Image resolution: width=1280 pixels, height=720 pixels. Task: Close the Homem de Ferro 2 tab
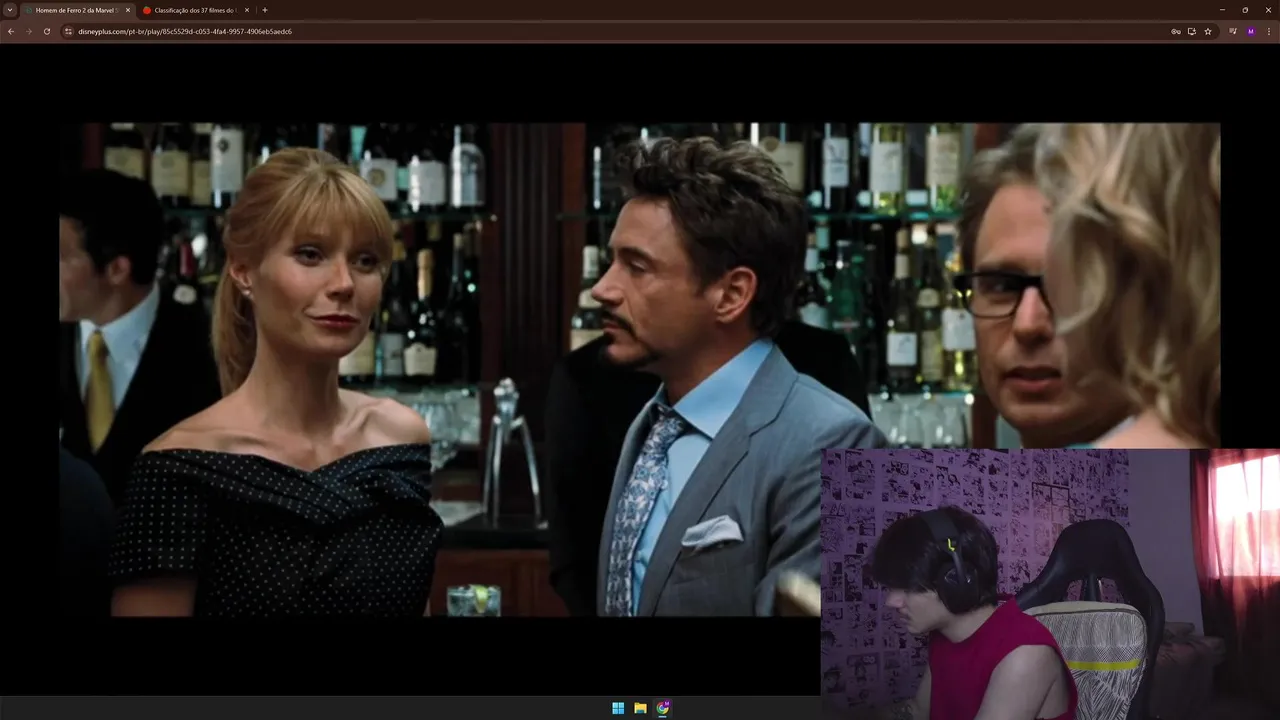click(x=128, y=10)
